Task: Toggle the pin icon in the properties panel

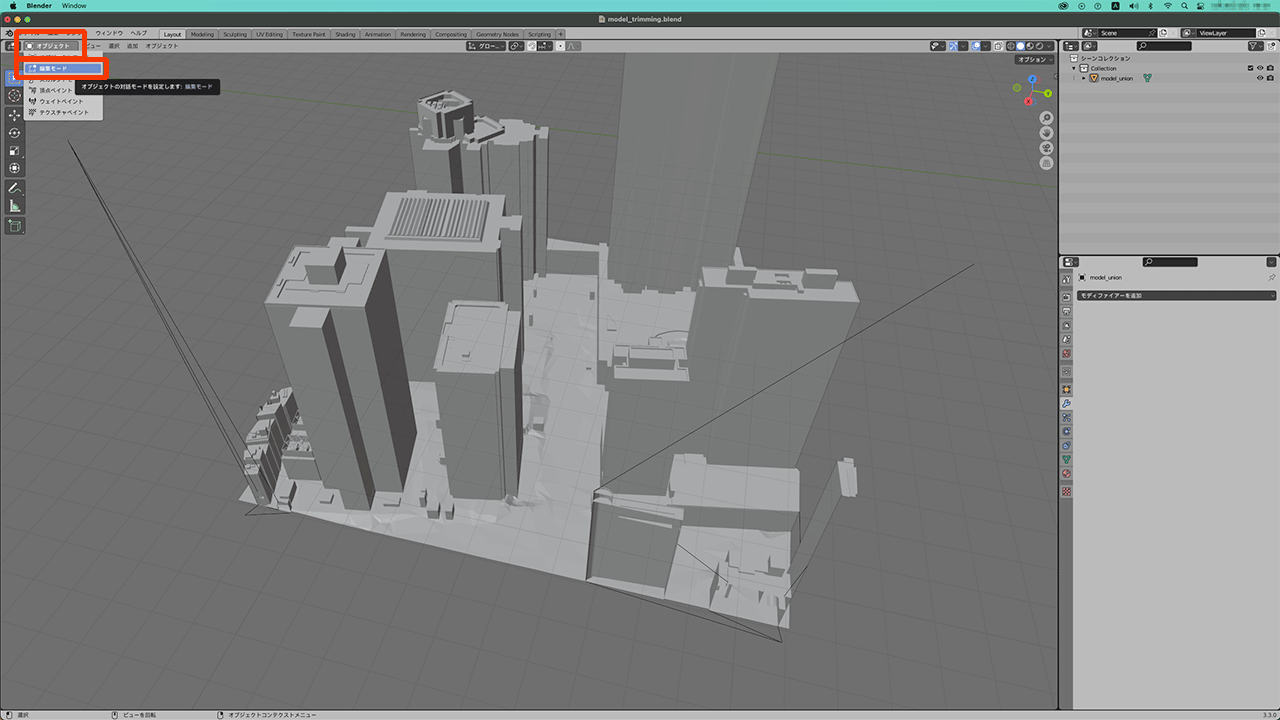Action: 1271,277
